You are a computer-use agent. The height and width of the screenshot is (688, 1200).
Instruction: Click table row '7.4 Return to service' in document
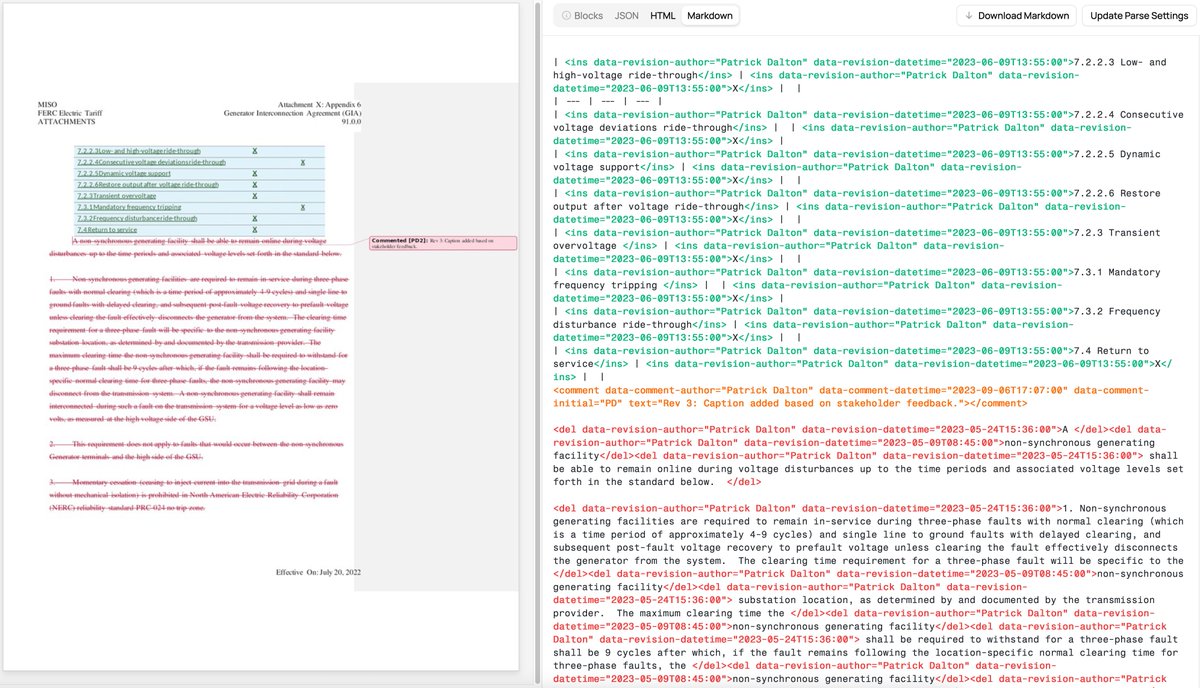coord(201,230)
